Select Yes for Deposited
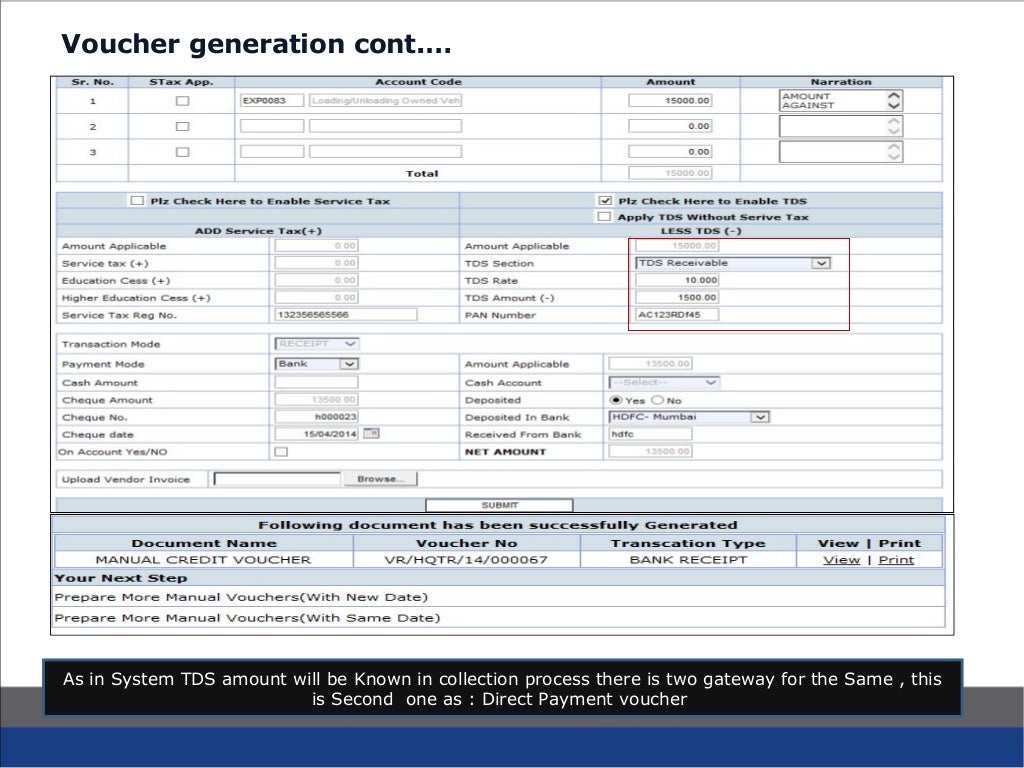The height and width of the screenshot is (768, 1024). (x=615, y=400)
